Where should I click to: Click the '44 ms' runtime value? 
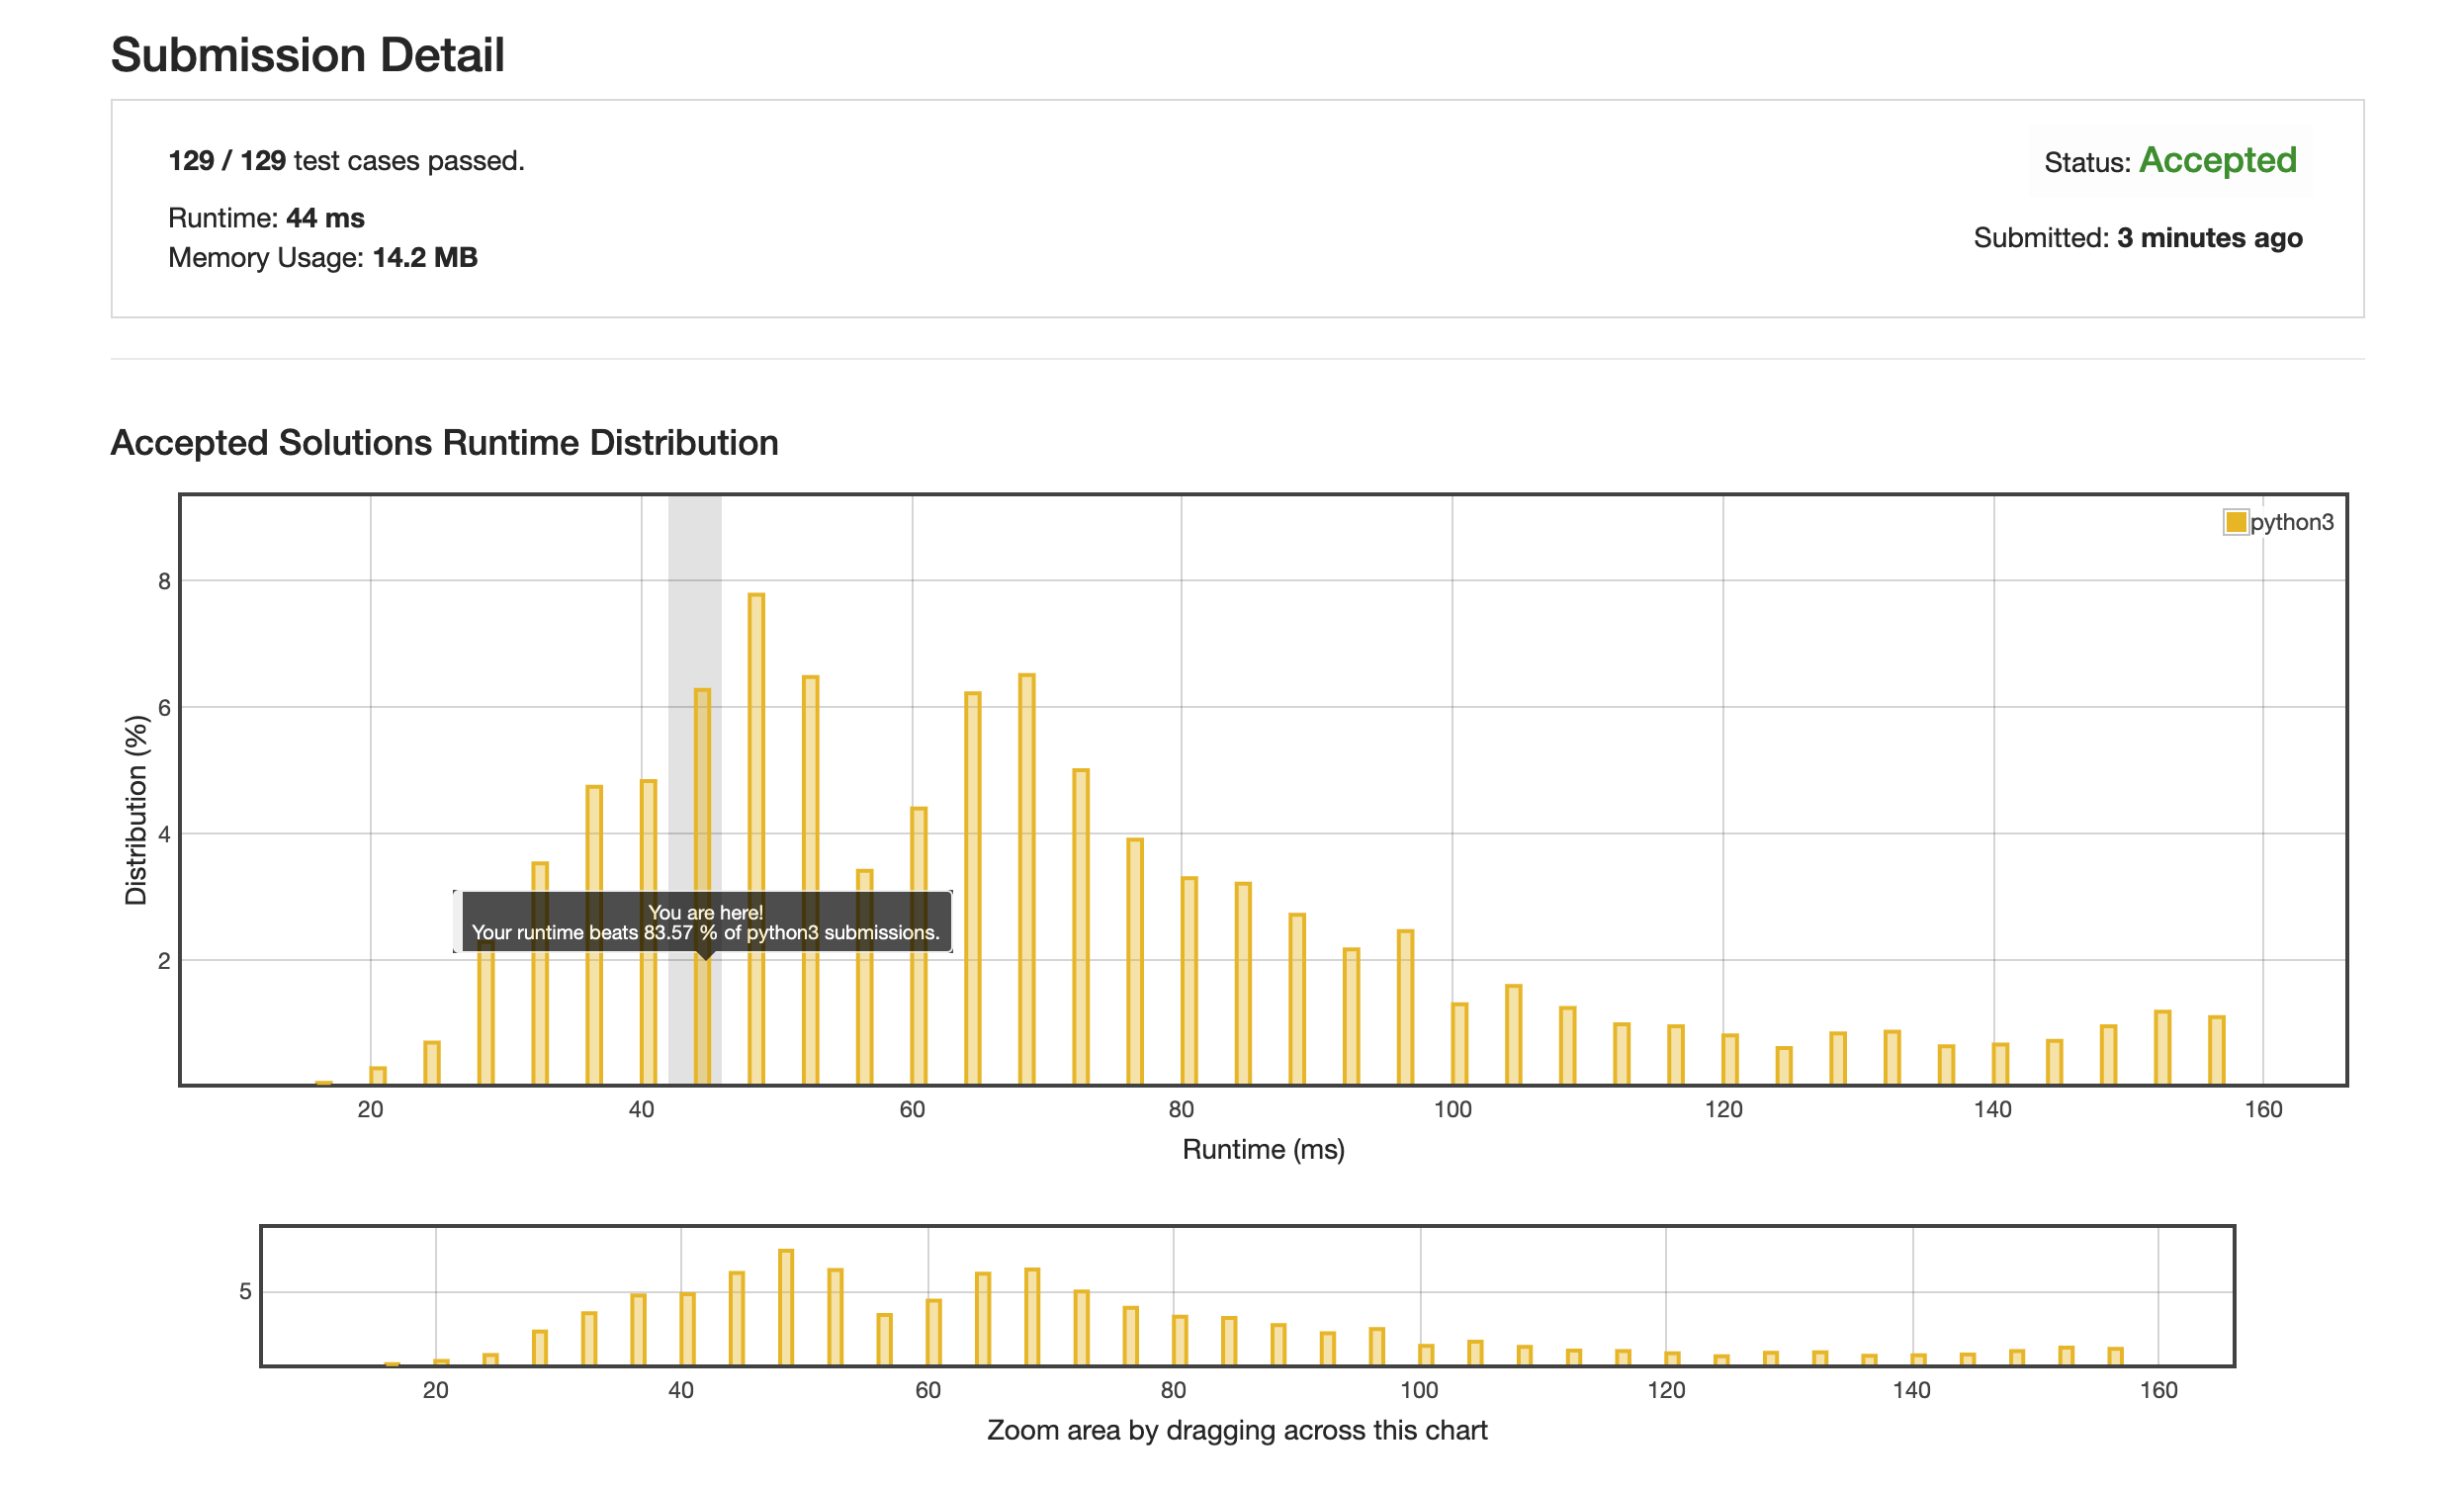[325, 218]
